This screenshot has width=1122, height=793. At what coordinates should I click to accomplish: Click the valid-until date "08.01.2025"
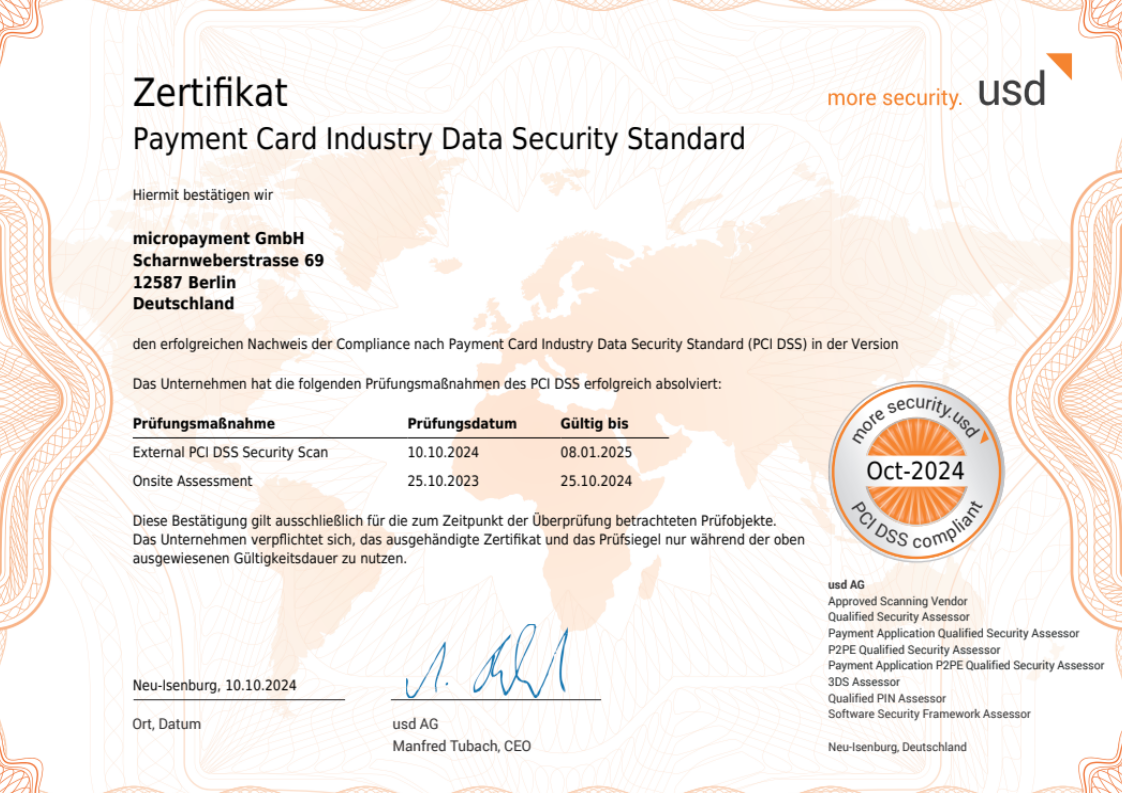coord(596,452)
